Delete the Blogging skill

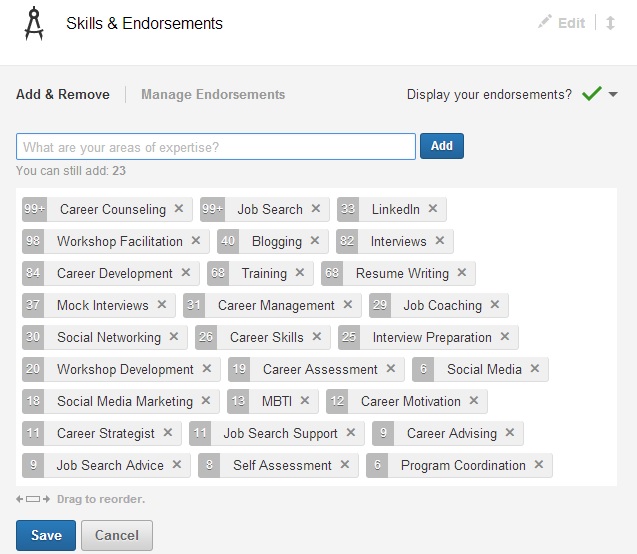point(315,241)
